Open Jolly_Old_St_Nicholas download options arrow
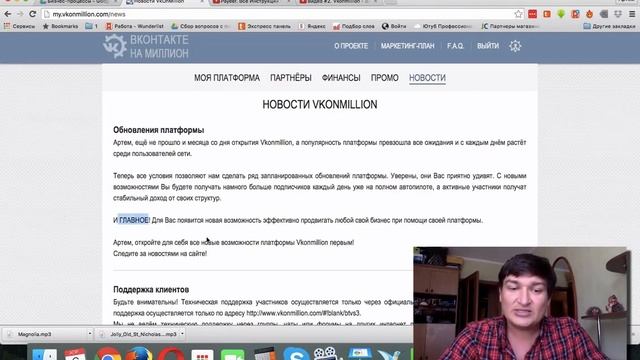 click(182, 334)
